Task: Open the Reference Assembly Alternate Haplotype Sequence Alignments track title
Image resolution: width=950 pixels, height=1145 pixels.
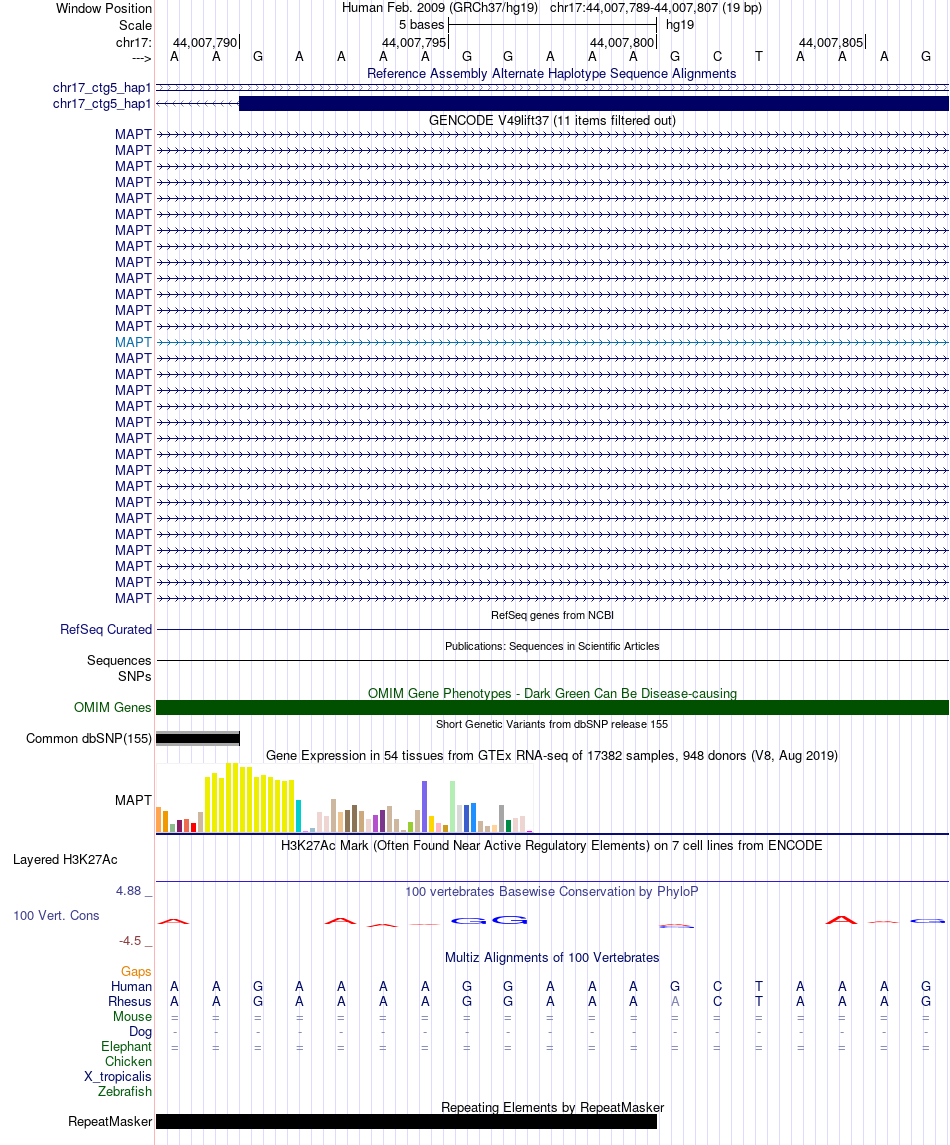Action: (551, 74)
